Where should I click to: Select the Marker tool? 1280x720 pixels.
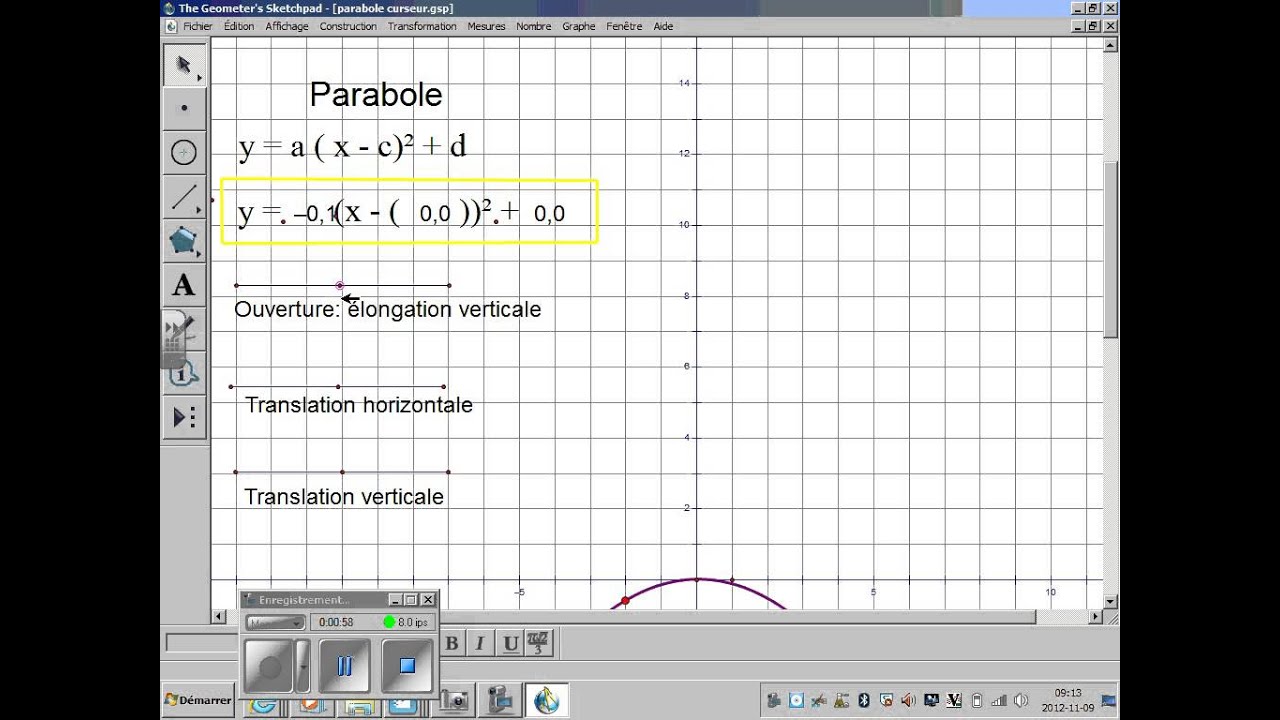point(184,329)
